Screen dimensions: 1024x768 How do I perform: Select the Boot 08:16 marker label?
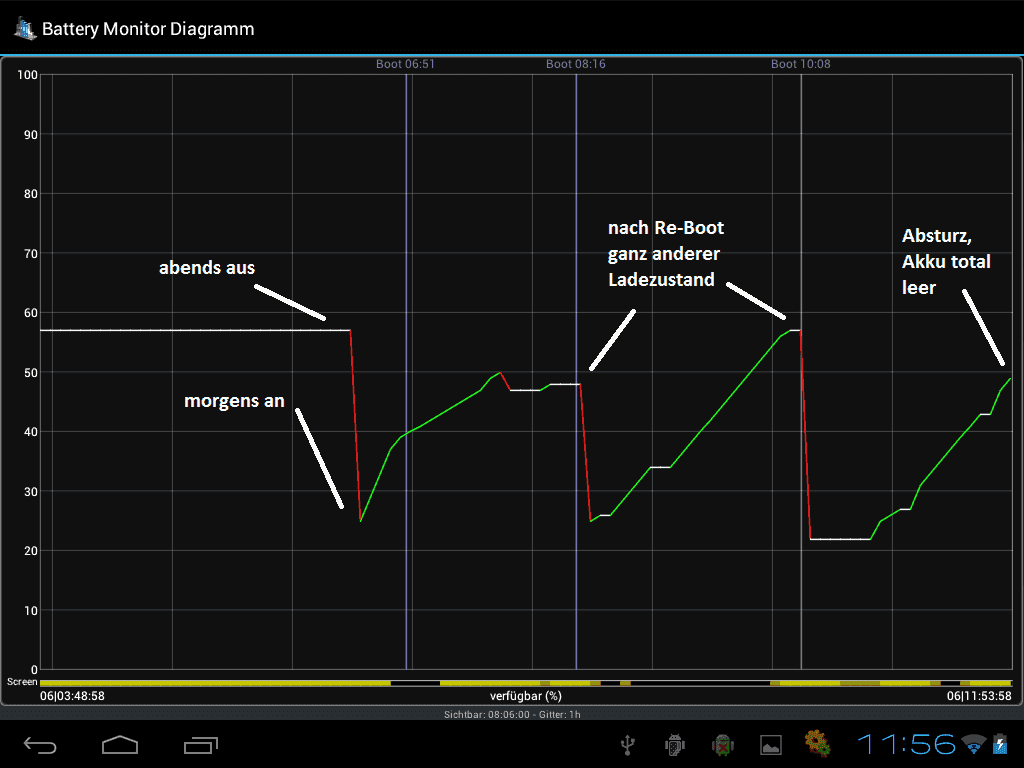click(575, 64)
